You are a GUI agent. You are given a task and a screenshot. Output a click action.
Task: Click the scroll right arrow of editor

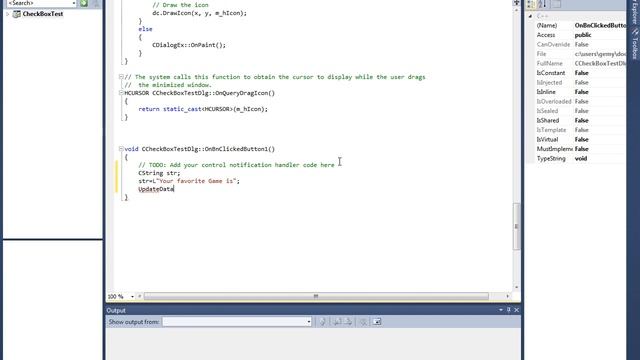tap(508, 297)
